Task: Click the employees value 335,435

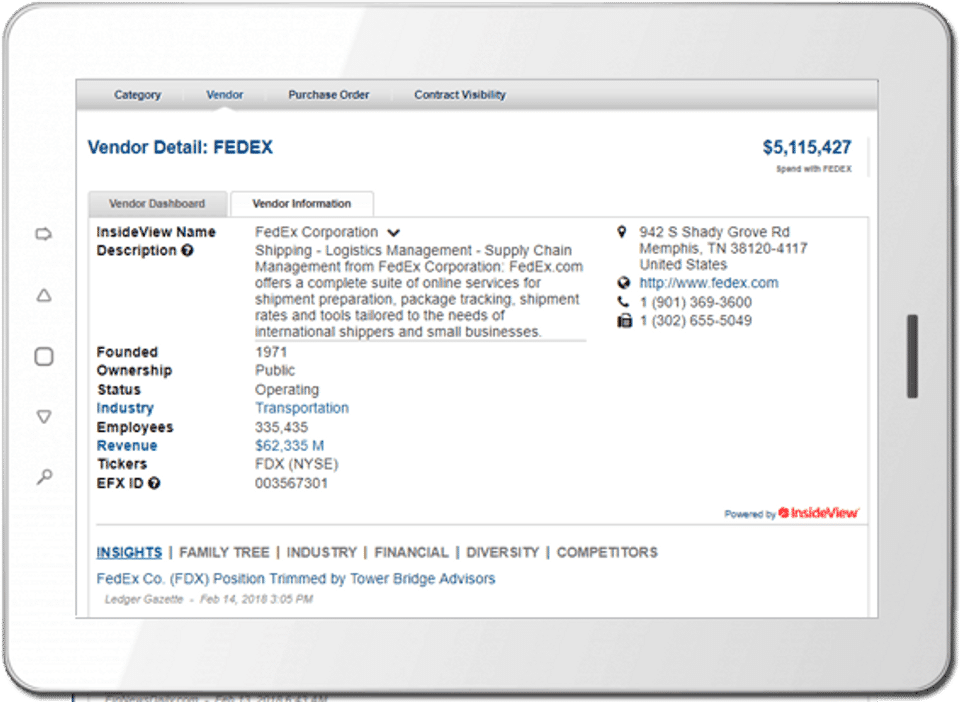Action: click(x=282, y=427)
